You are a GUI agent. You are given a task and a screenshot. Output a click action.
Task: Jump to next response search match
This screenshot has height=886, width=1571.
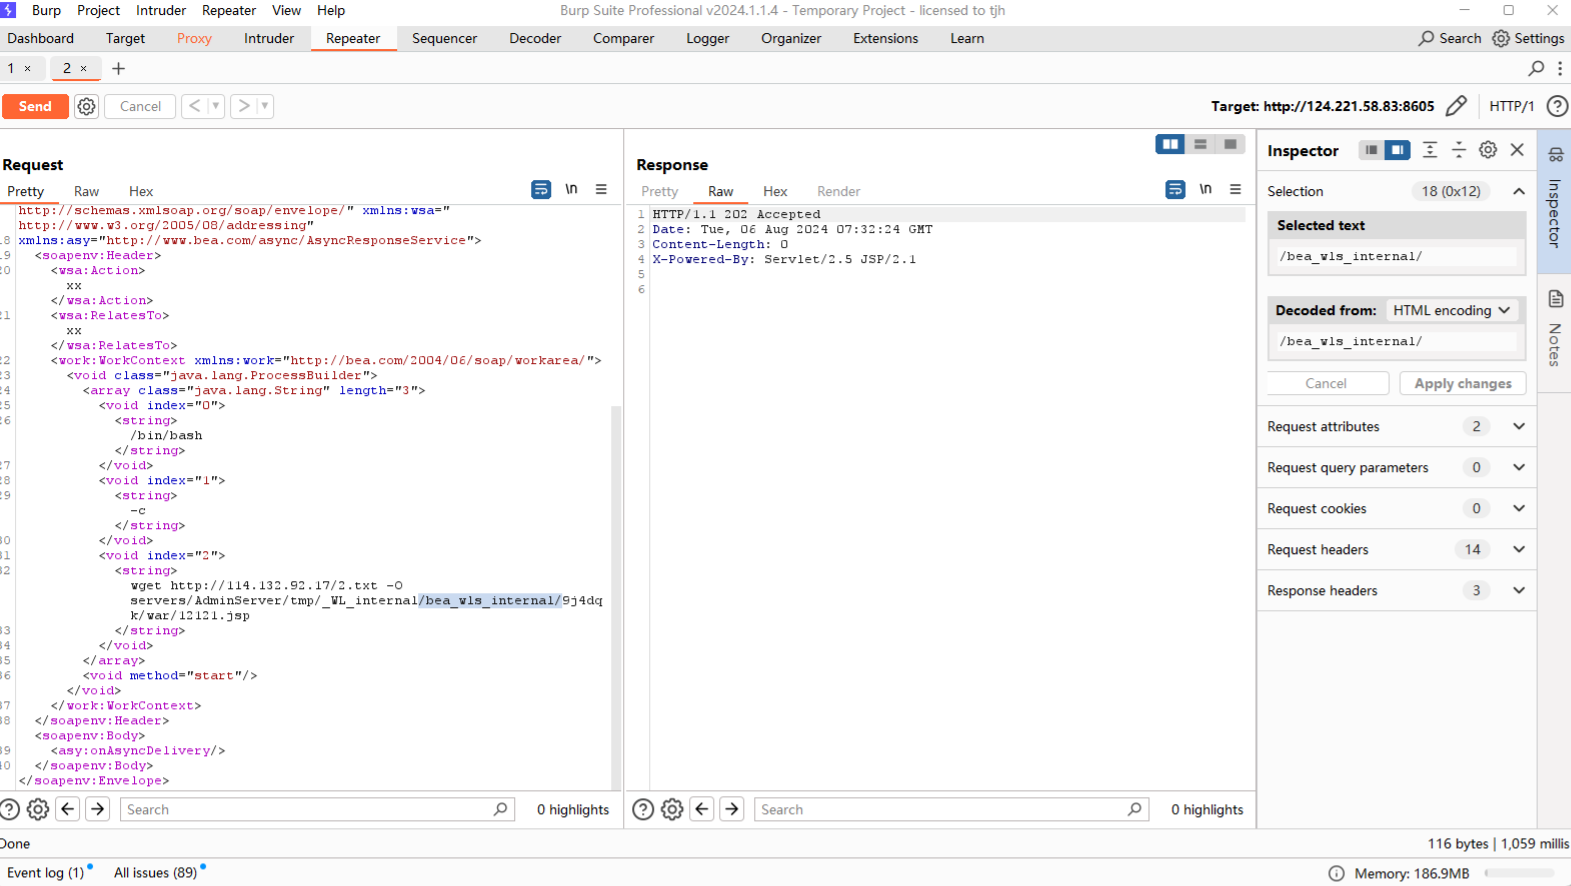pyautogui.click(x=732, y=809)
